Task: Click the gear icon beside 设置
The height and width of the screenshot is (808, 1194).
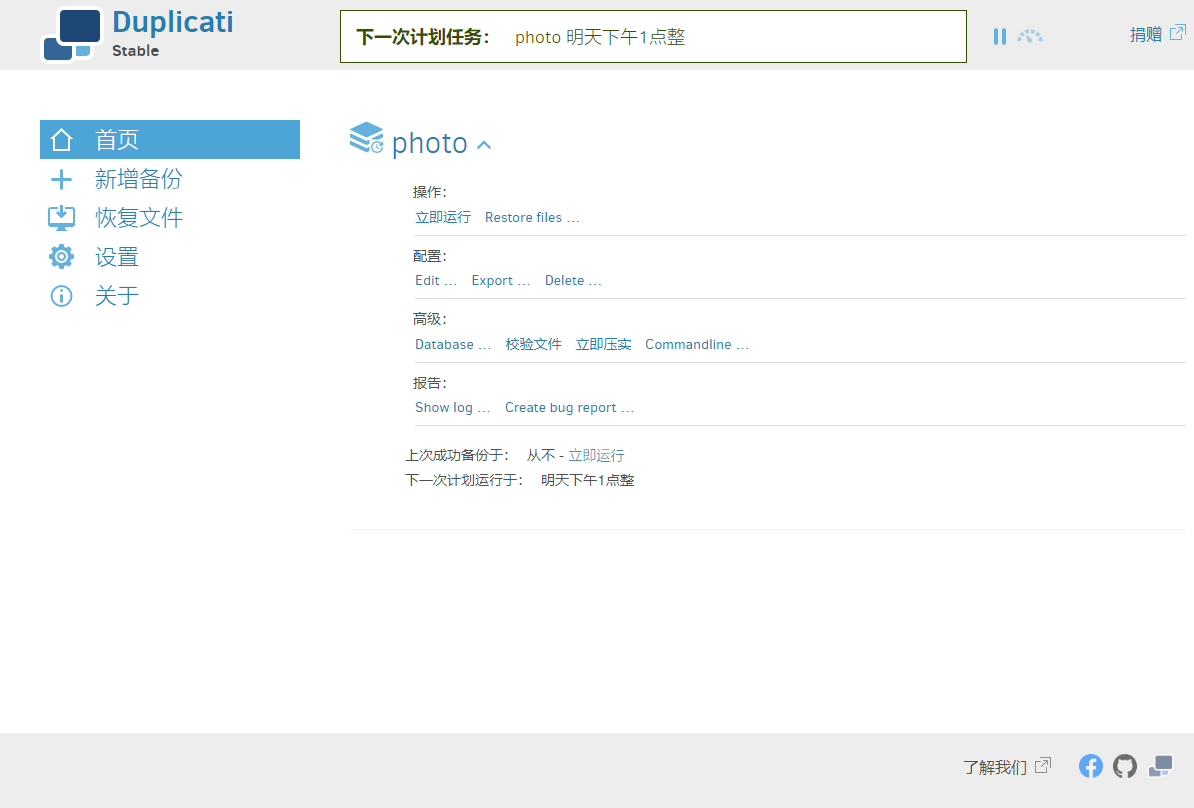Action: [62, 257]
